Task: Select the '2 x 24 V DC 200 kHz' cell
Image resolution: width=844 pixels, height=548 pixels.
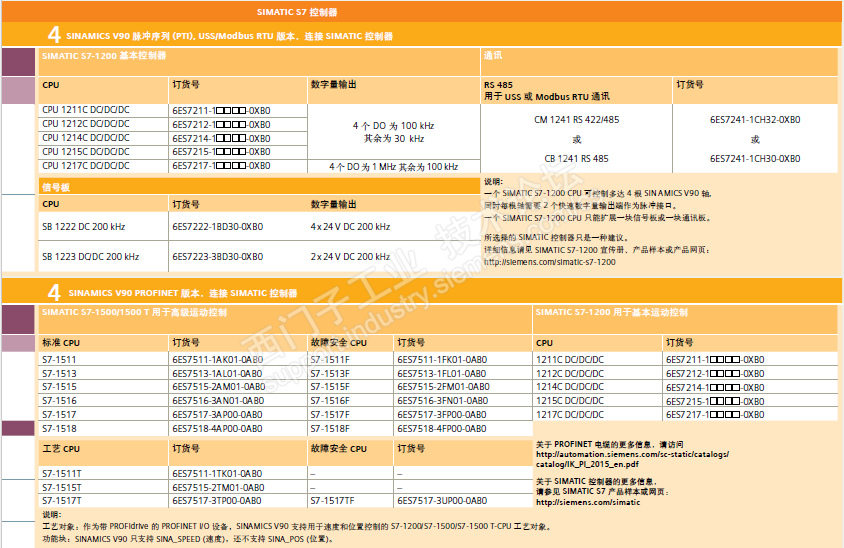Action: [x=350, y=257]
